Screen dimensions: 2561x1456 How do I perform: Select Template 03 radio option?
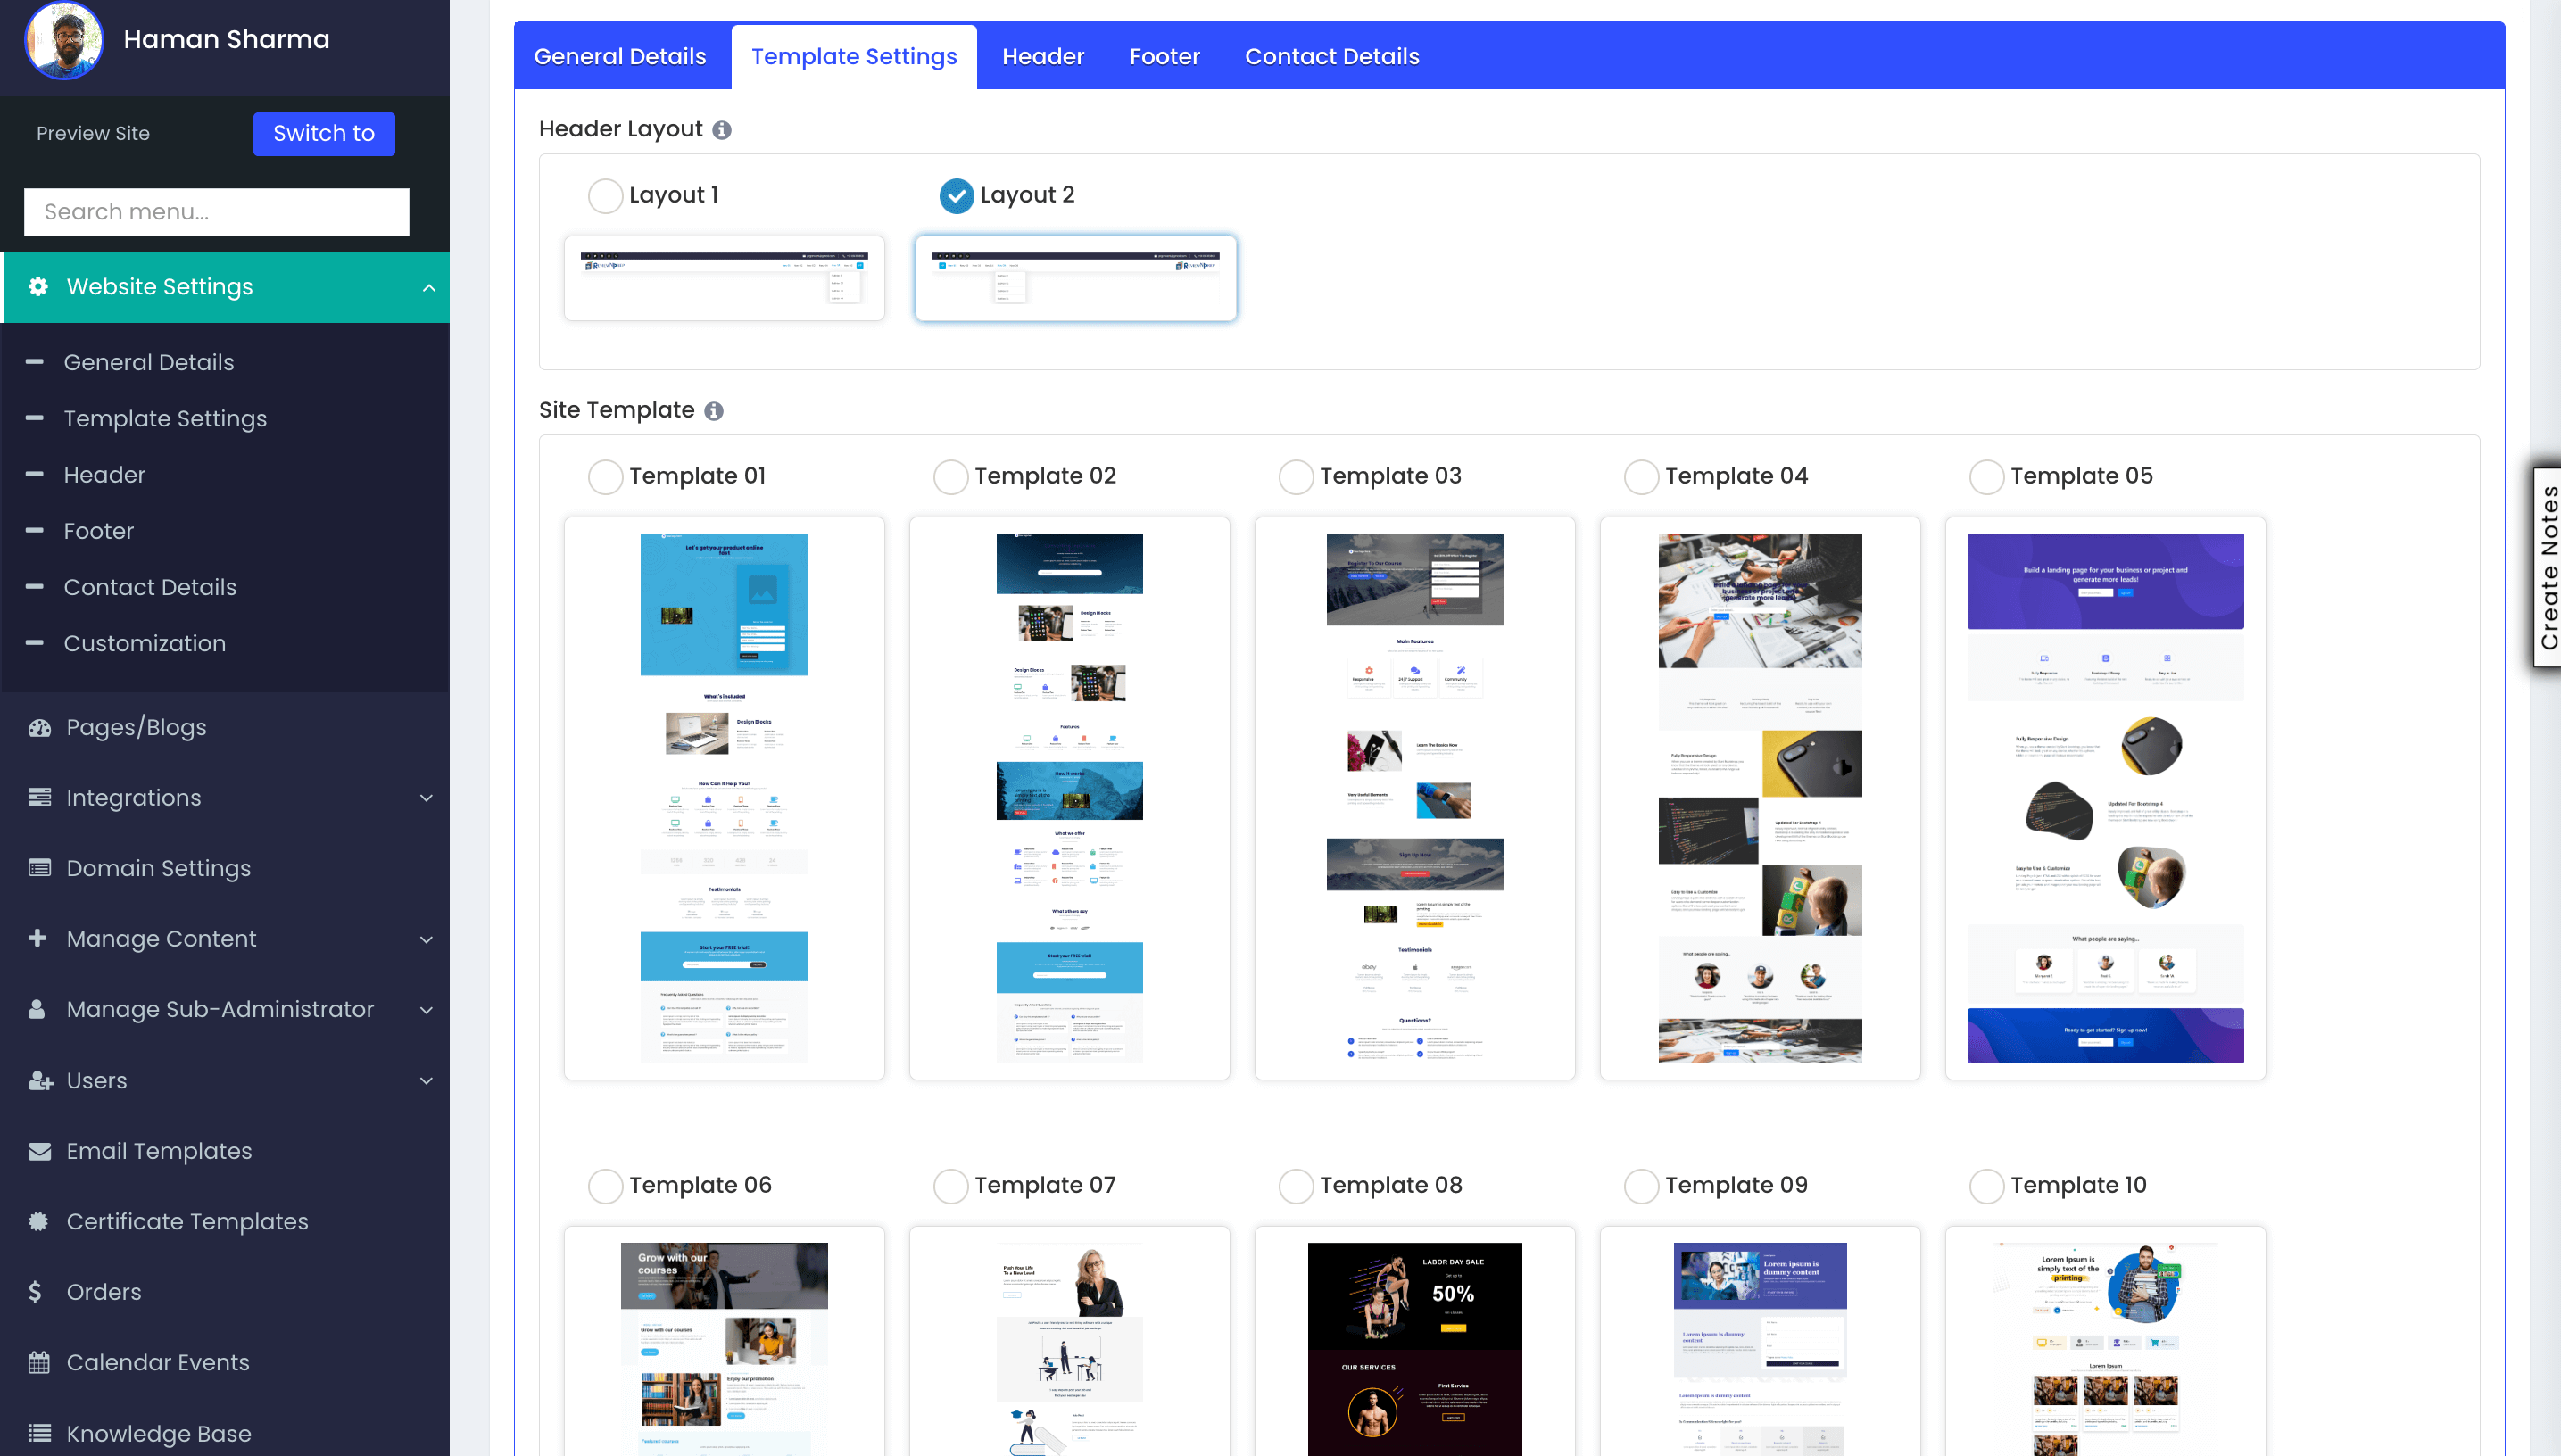(x=1296, y=476)
